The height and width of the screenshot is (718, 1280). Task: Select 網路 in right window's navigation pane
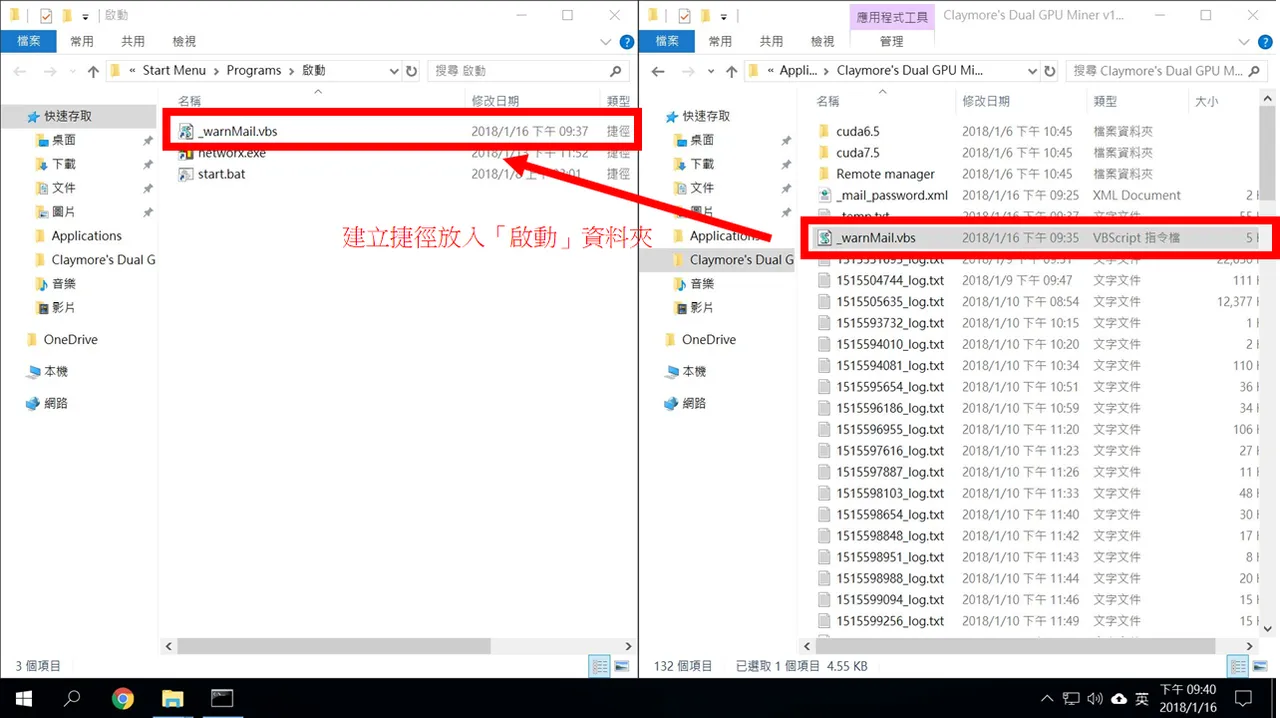693,403
